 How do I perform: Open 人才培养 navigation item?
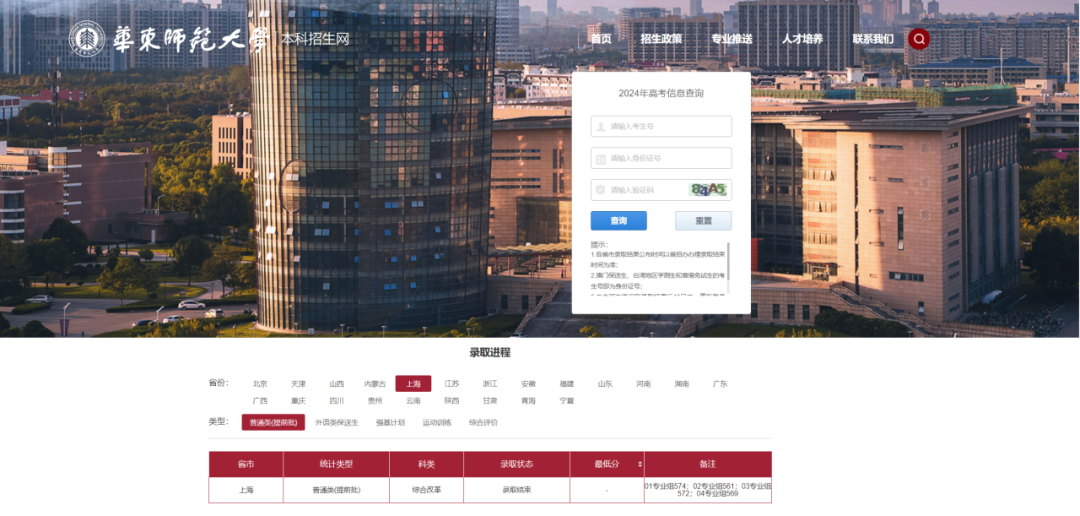[802, 39]
